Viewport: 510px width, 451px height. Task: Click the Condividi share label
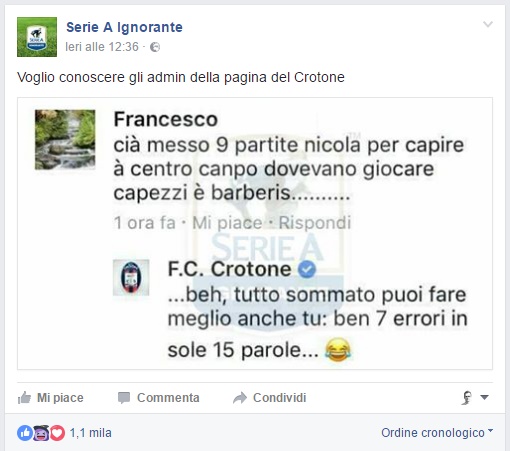pos(279,398)
